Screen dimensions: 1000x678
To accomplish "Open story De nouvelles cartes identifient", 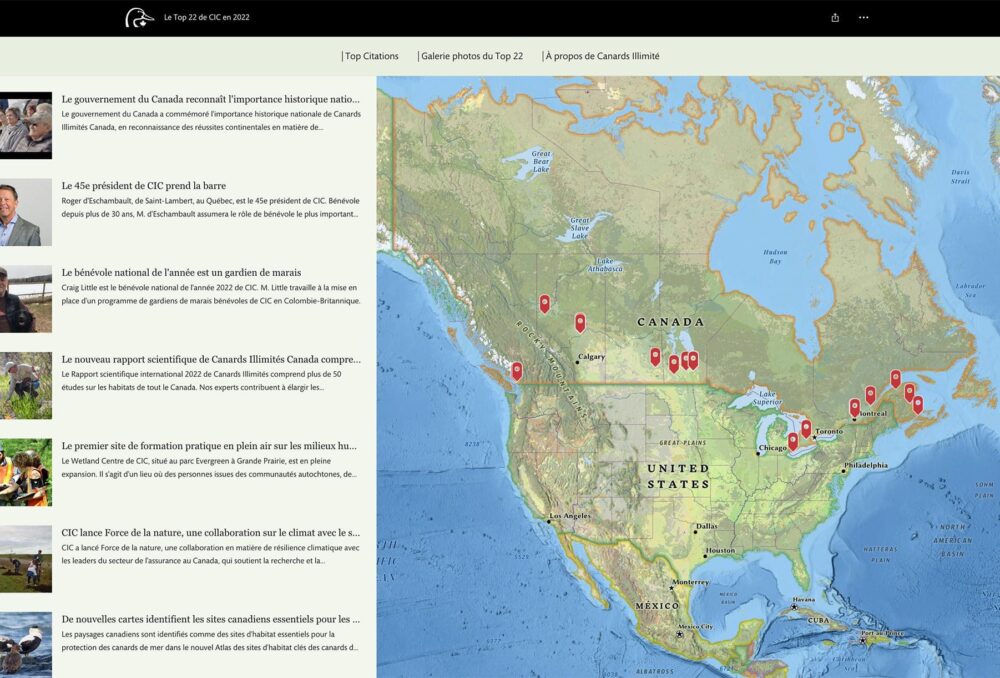I will tap(210, 619).
